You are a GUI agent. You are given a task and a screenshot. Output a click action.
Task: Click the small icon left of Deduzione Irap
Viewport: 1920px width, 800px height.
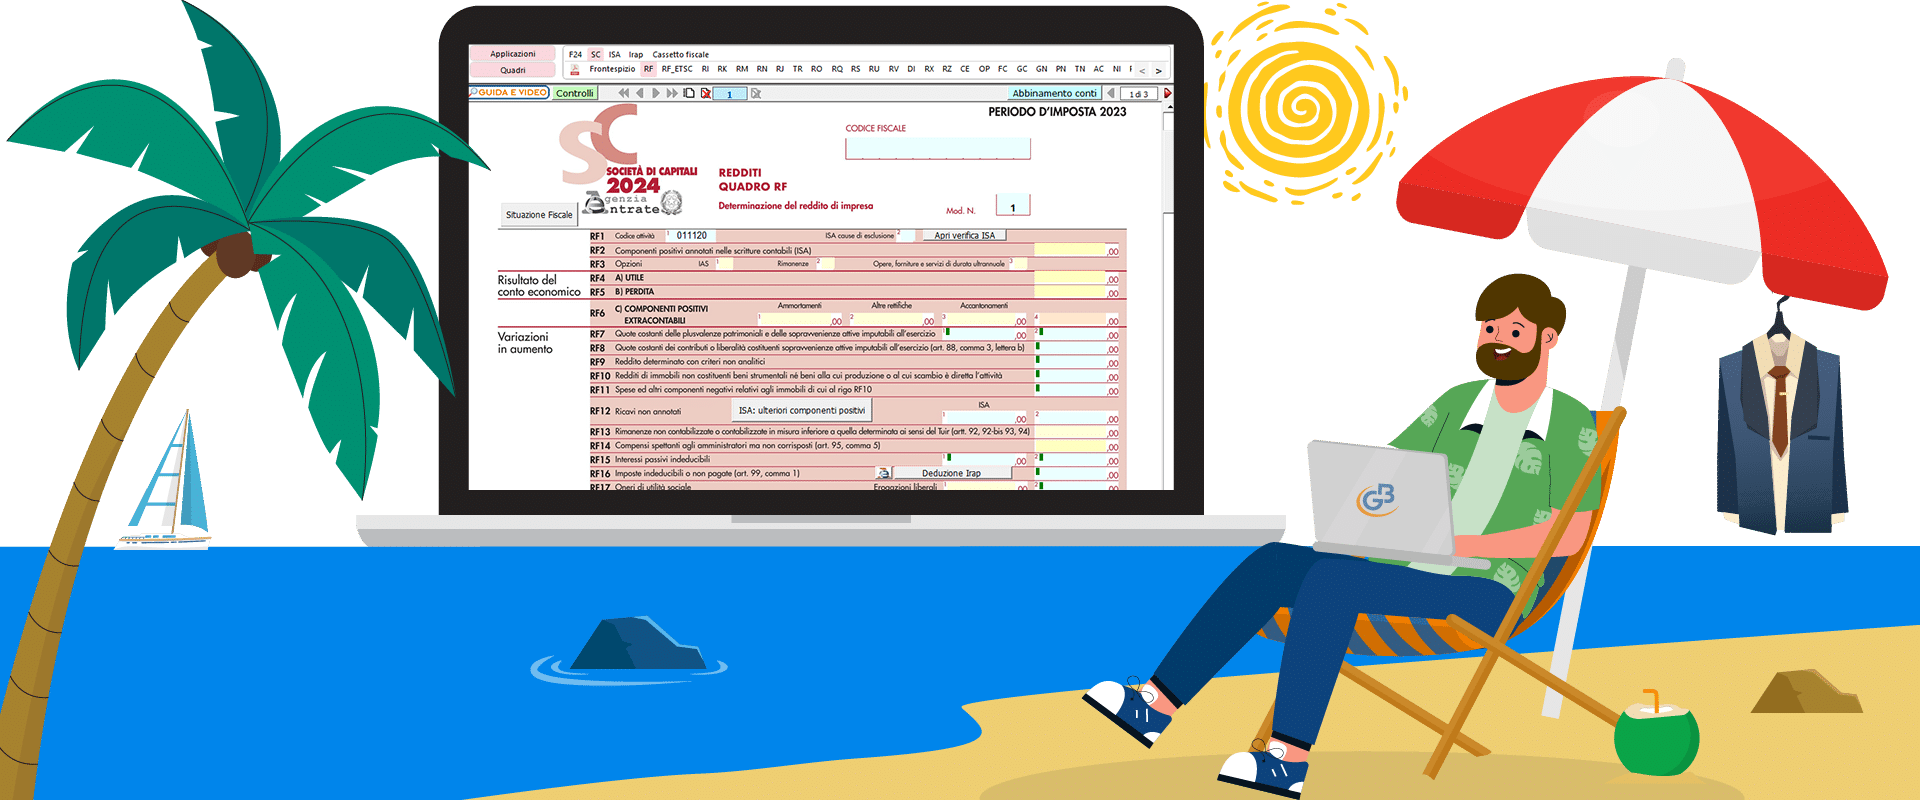(x=883, y=473)
